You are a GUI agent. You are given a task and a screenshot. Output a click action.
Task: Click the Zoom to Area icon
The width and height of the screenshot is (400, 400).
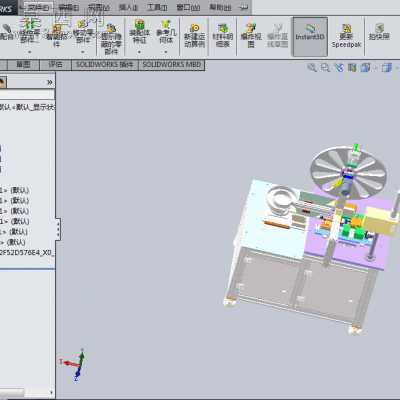pyautogui.click(x=325, y=68)
